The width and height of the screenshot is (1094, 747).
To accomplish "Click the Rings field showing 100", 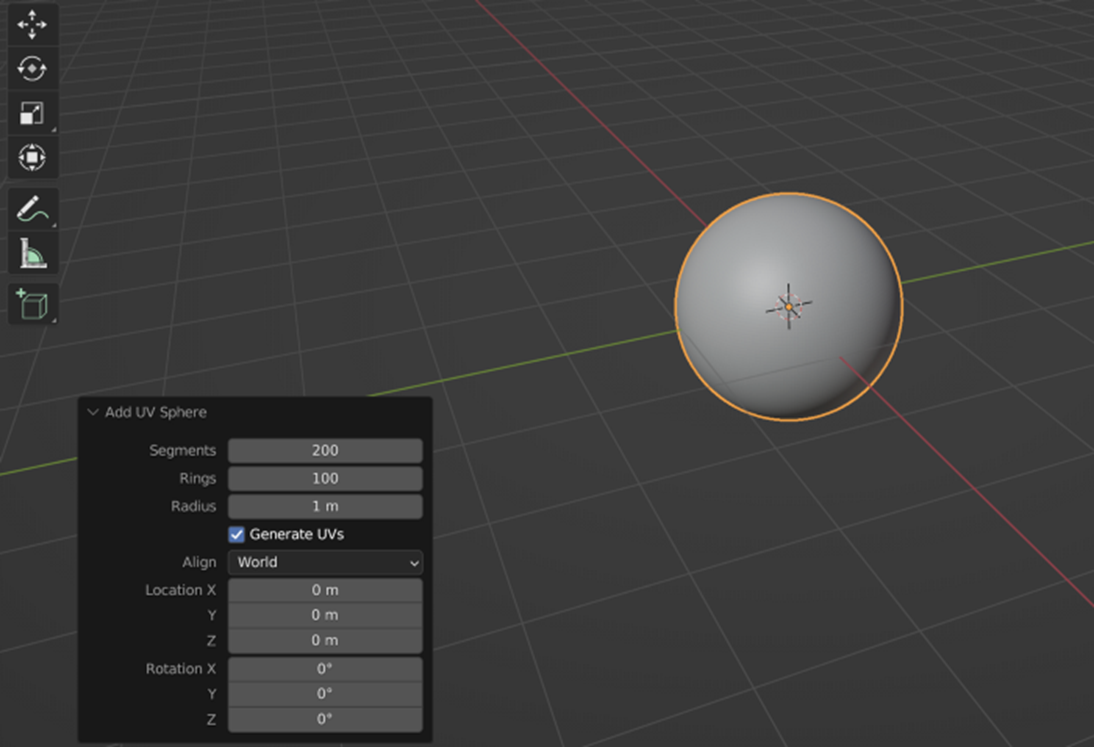I will pos(325,478).
